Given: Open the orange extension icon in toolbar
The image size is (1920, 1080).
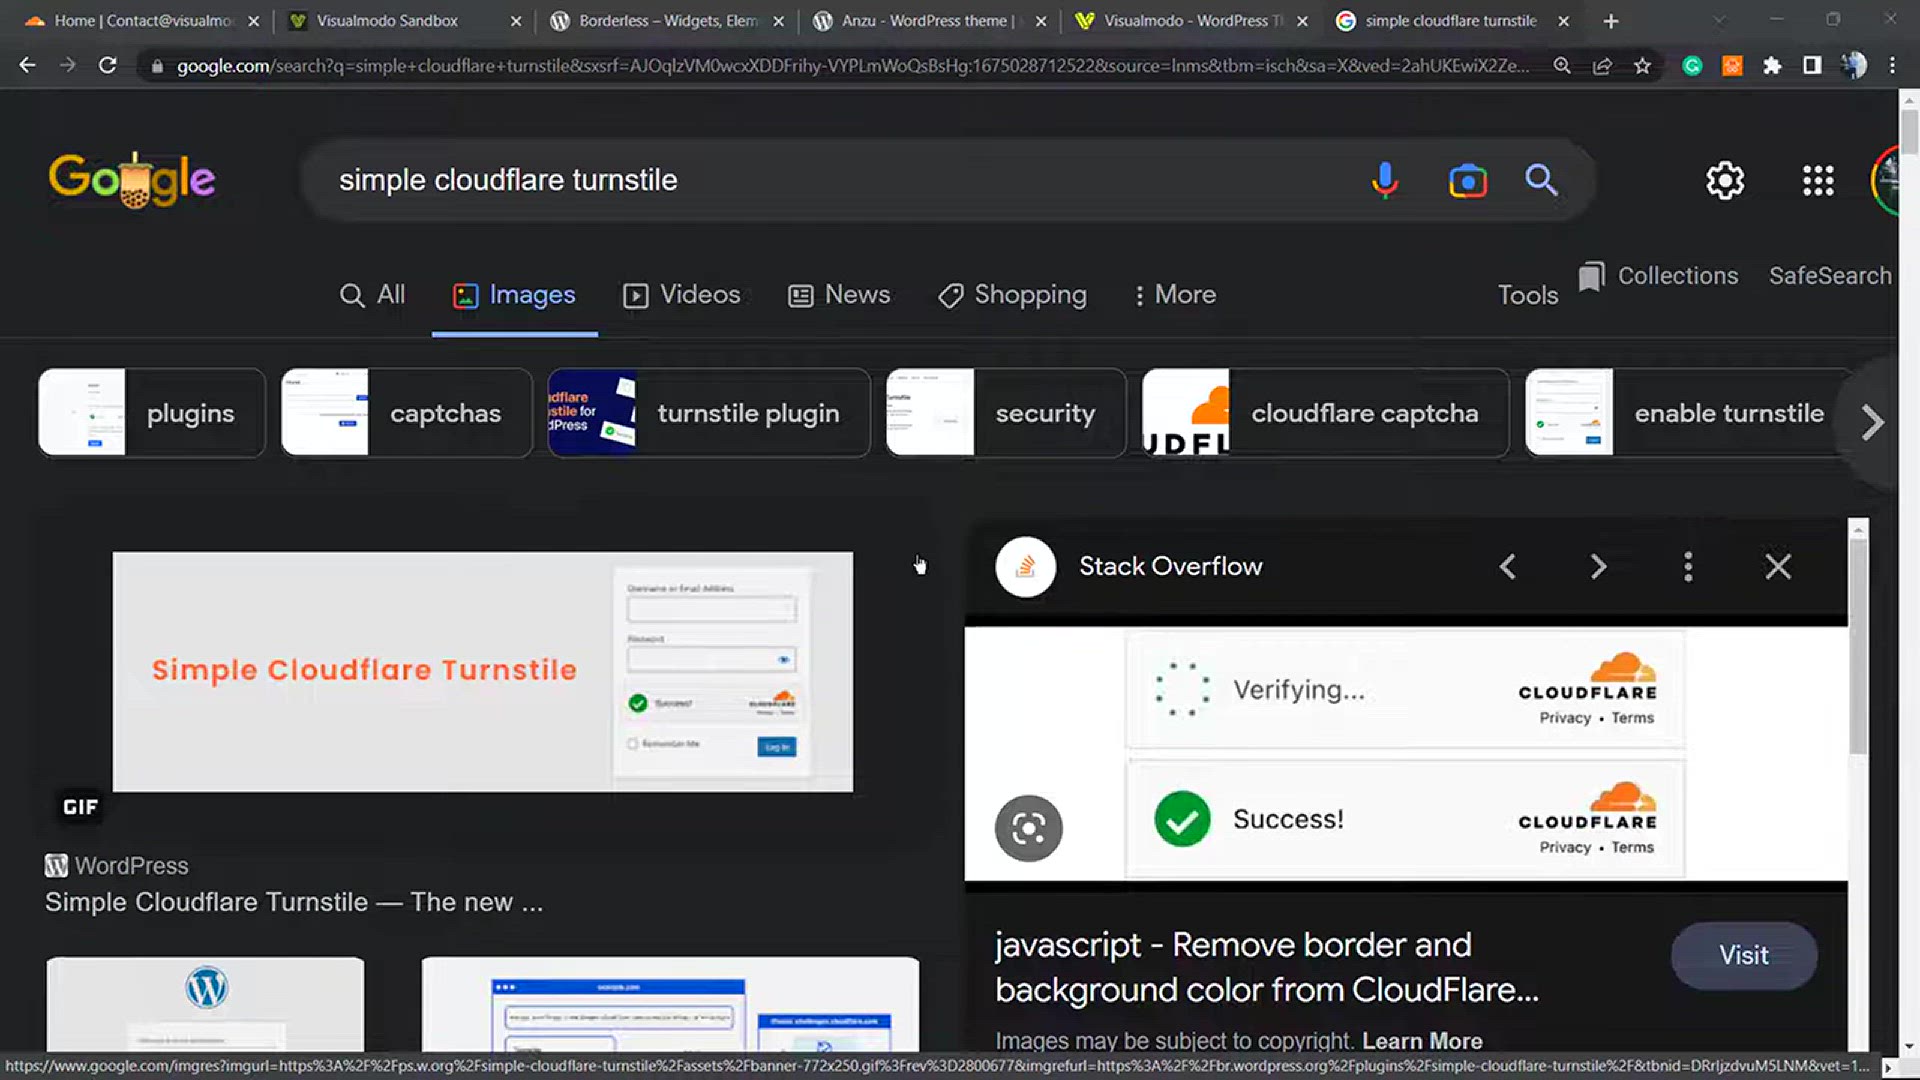Looking at the screenshot, I should [1732, 65].
